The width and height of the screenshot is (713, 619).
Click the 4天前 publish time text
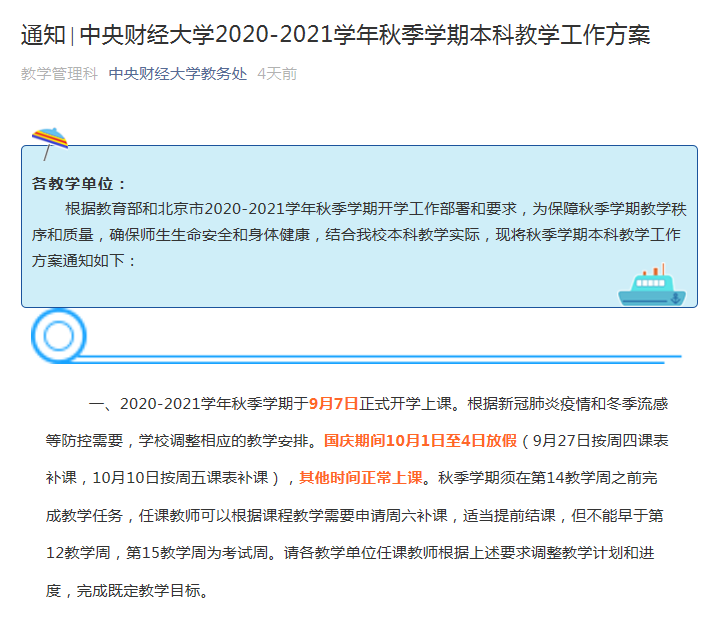(x=277, y=74)
